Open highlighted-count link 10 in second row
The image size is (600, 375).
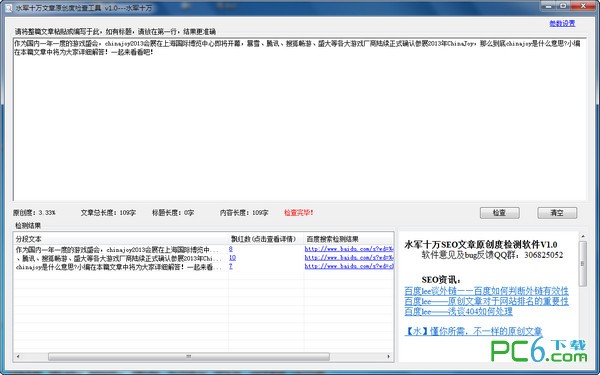[232, 258]
